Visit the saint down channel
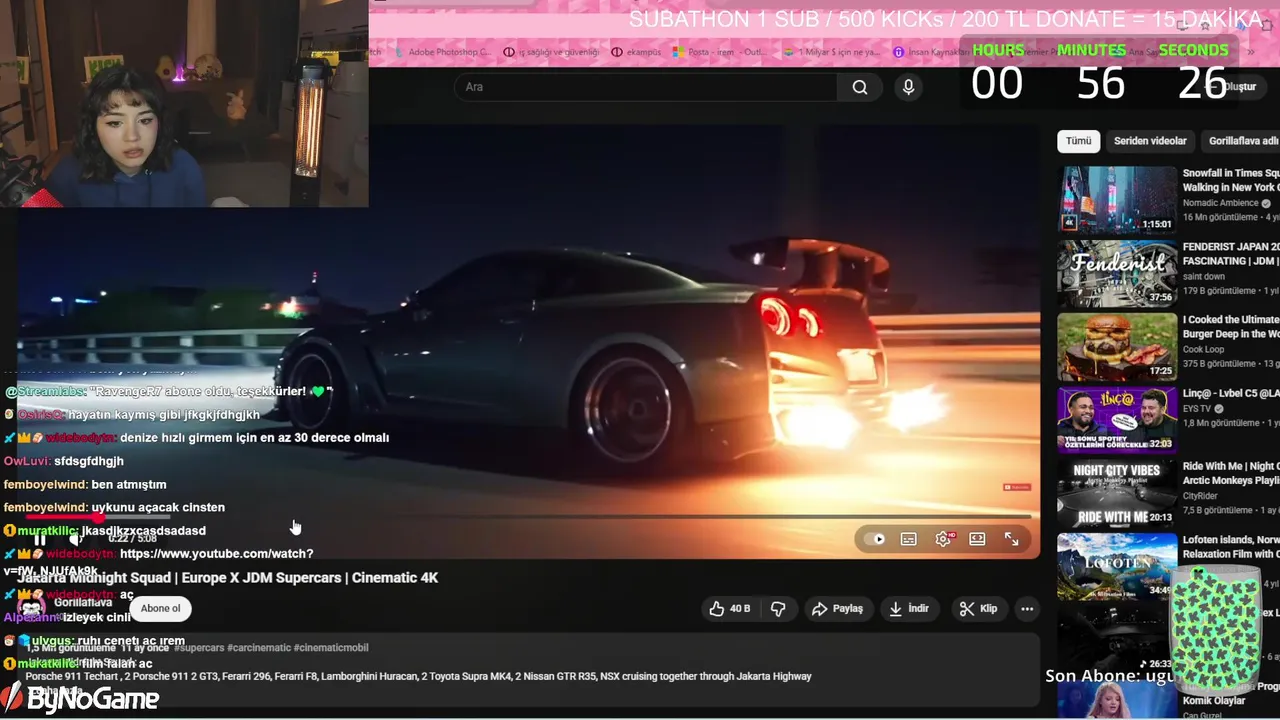 1204,276
